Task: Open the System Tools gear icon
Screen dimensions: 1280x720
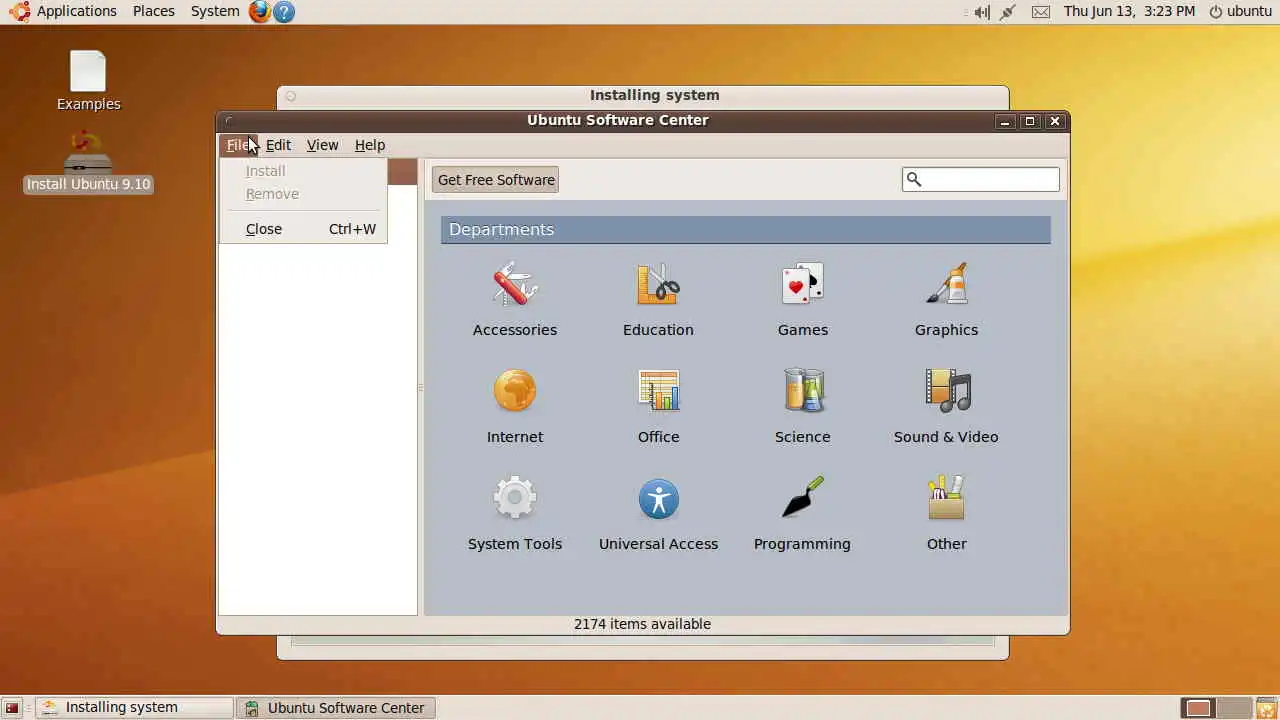Action: 515,498
